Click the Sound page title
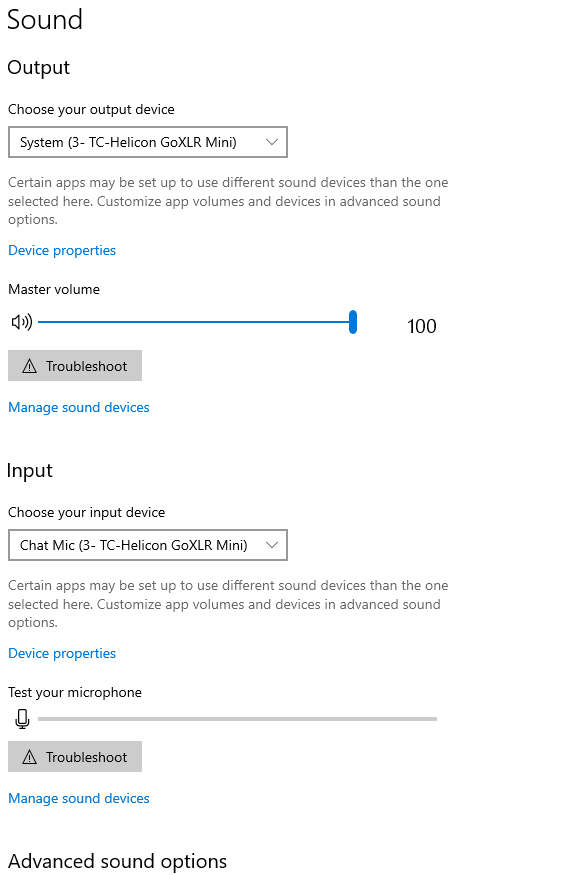The image size is (561, 875). point(45,20)
